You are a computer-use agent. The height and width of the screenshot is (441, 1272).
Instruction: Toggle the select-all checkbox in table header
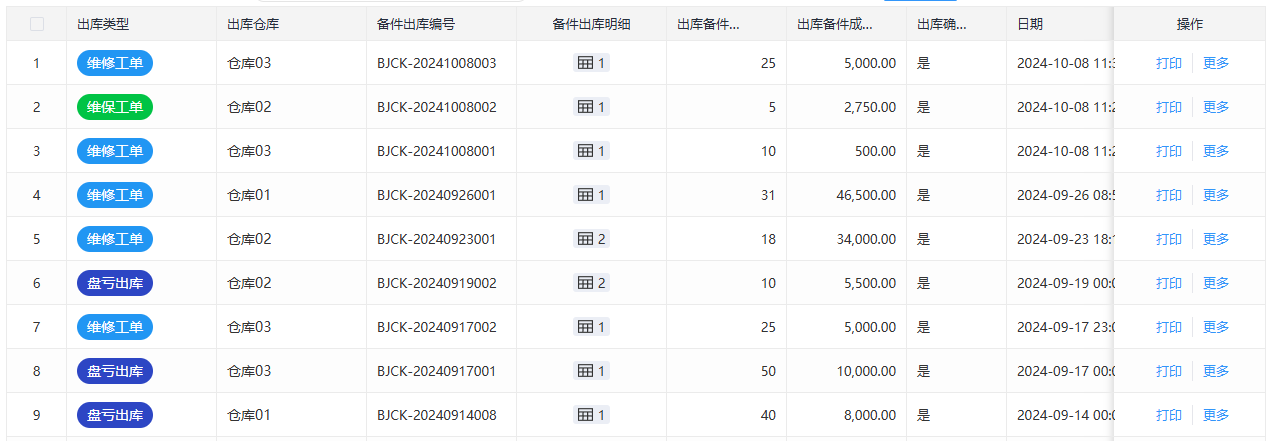coord(37,24)
